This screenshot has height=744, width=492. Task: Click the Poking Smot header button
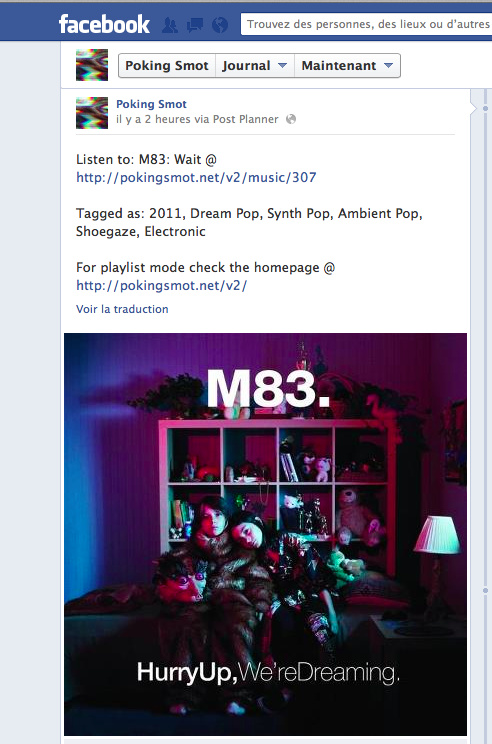(167, 65)
